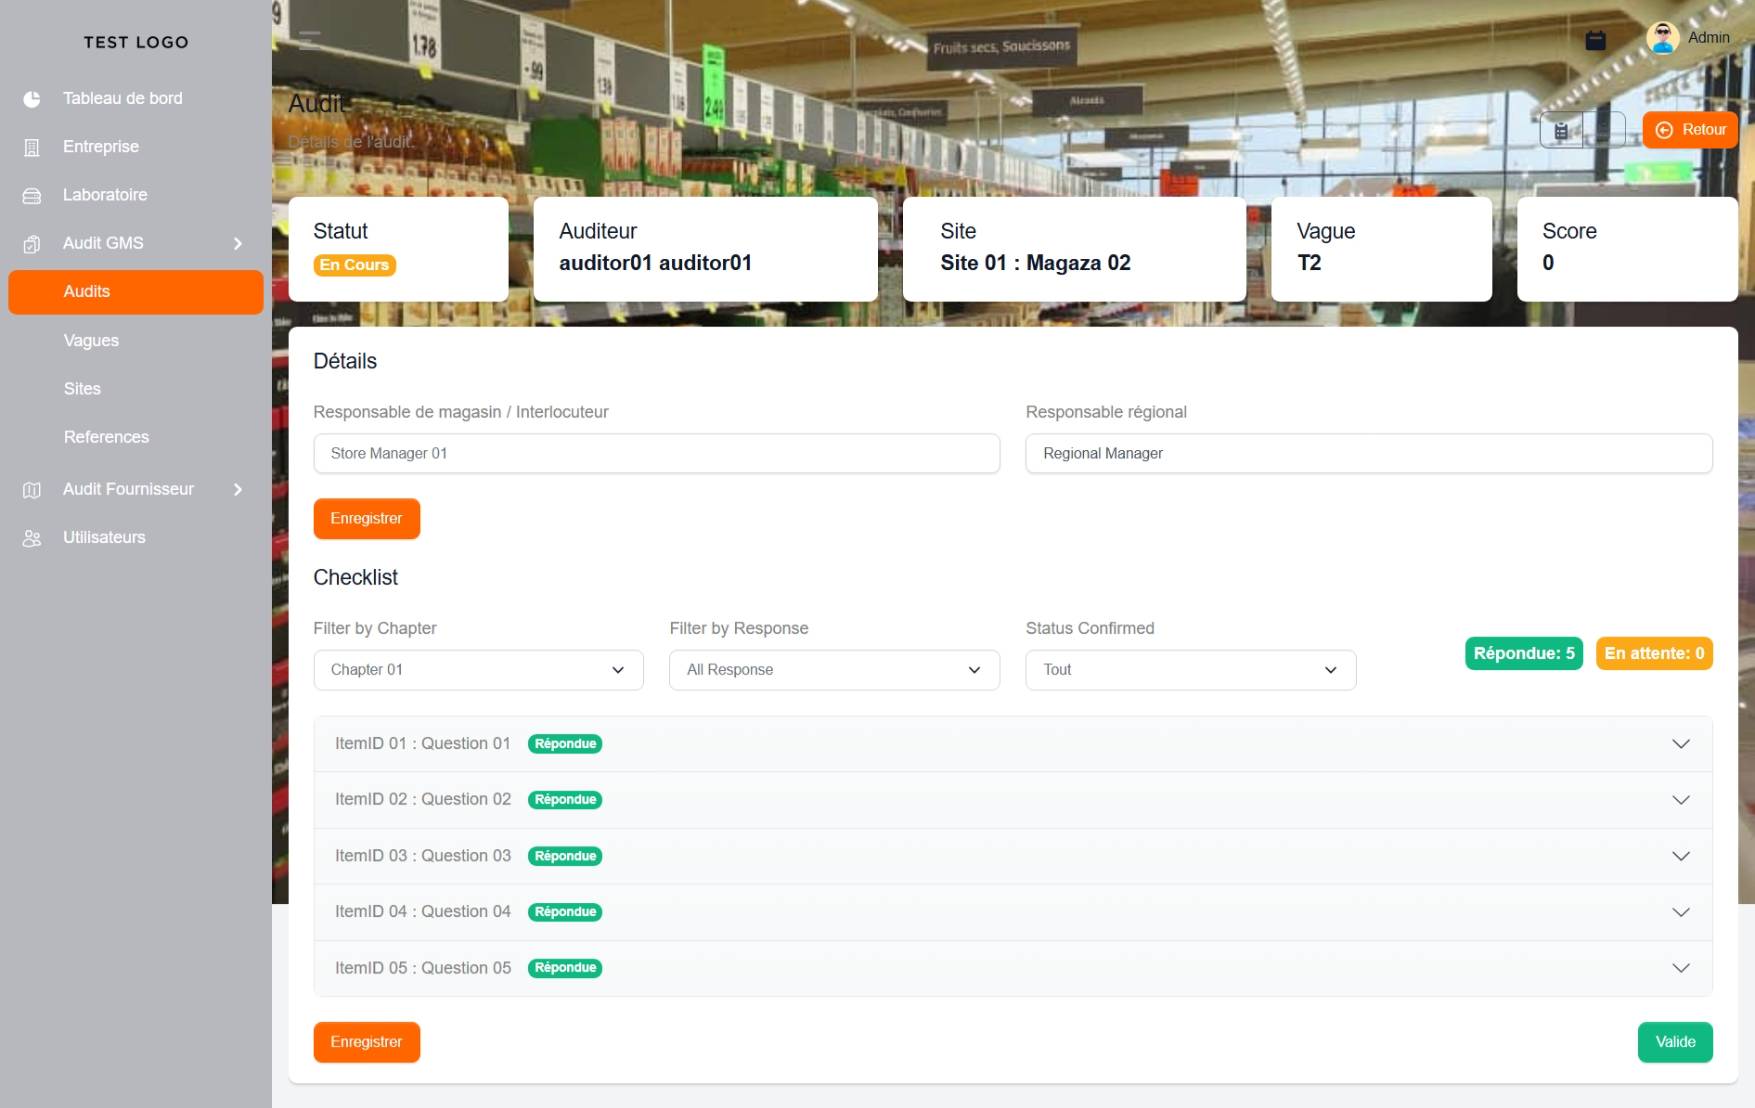Viewport: 1755px width, 1108px height.
Task: Click the Admin avatar icon
Action: click(1662, 37)
